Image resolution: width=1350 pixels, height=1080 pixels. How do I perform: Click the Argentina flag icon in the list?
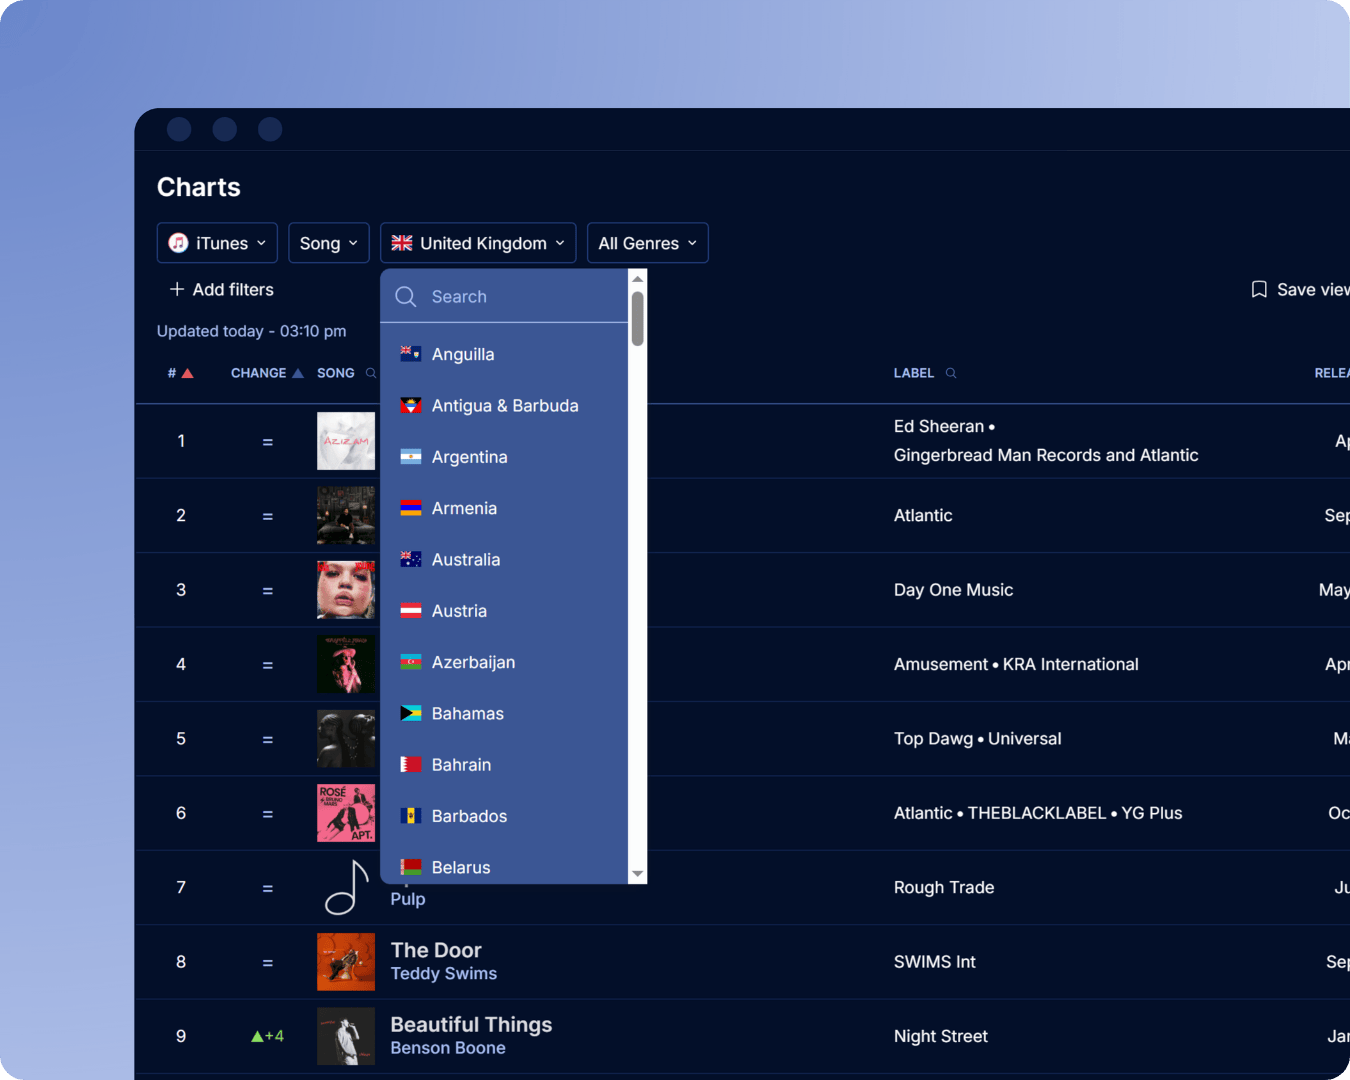410,456
